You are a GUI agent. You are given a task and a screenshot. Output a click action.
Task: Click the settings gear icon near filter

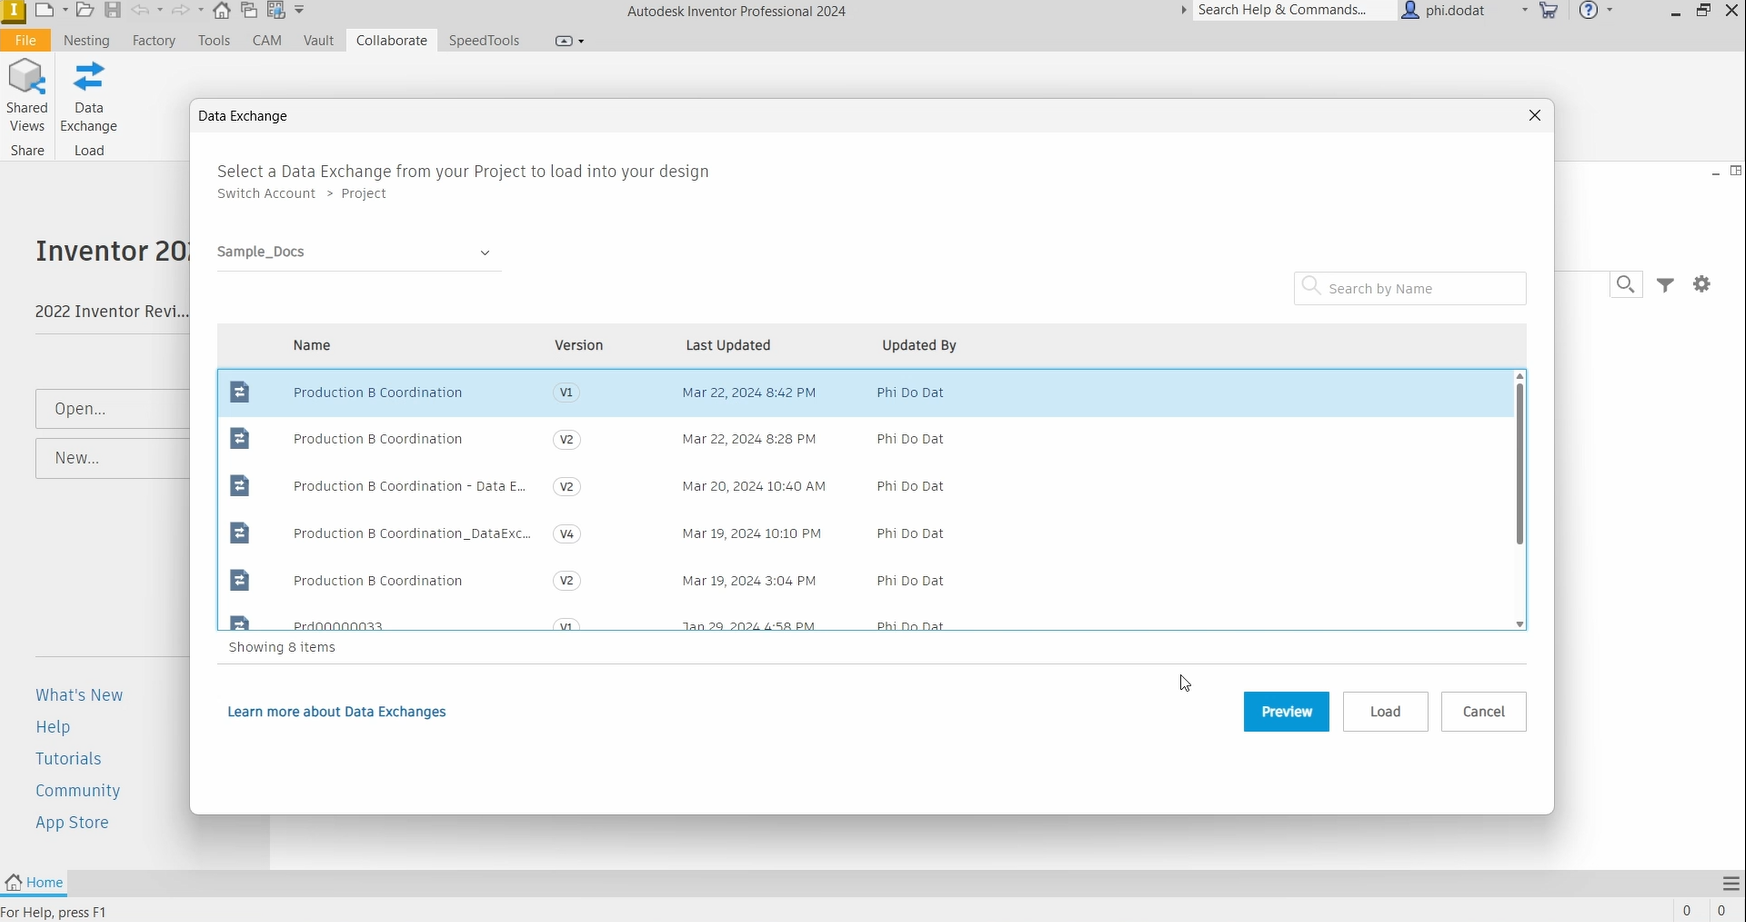coord(1702,284)
